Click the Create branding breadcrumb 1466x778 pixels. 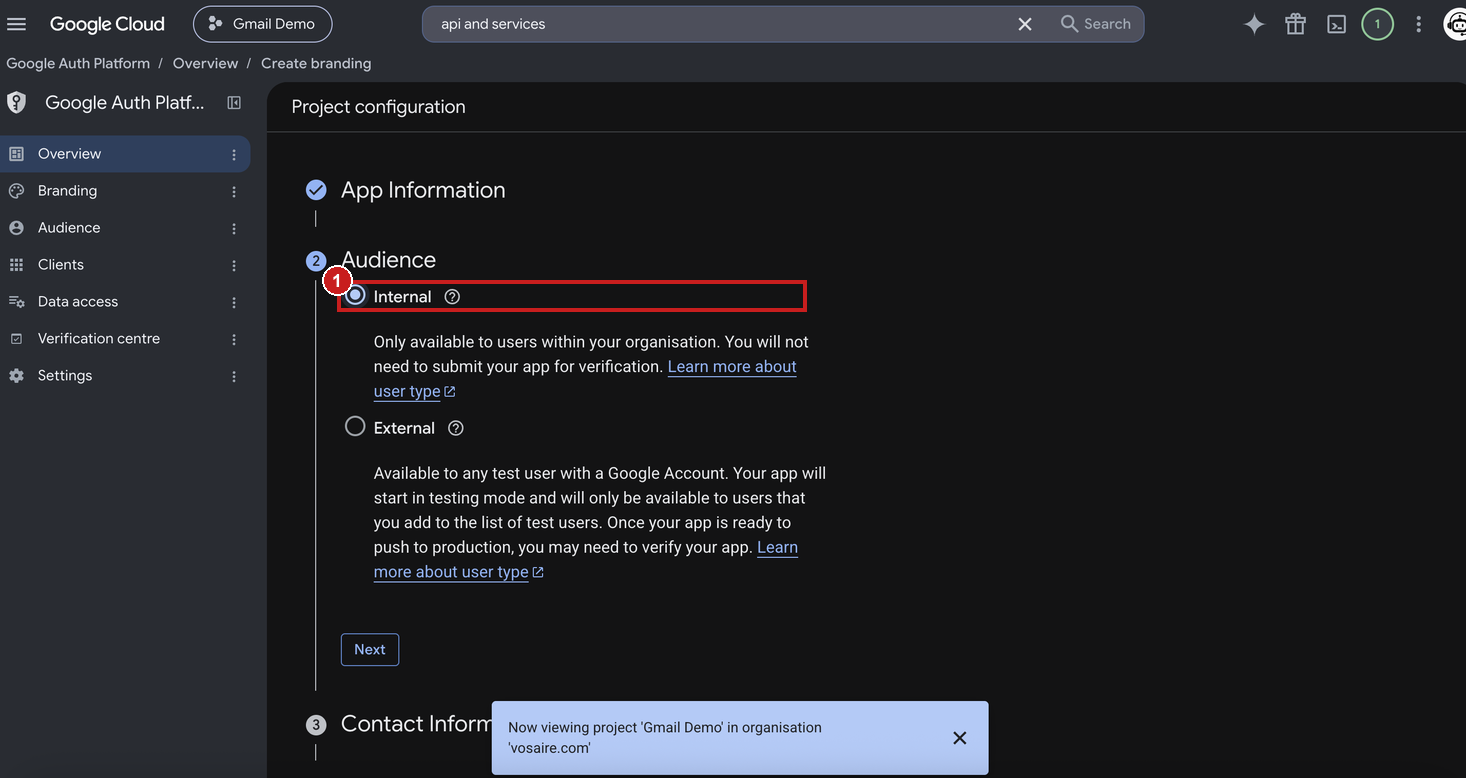point(316,63)
